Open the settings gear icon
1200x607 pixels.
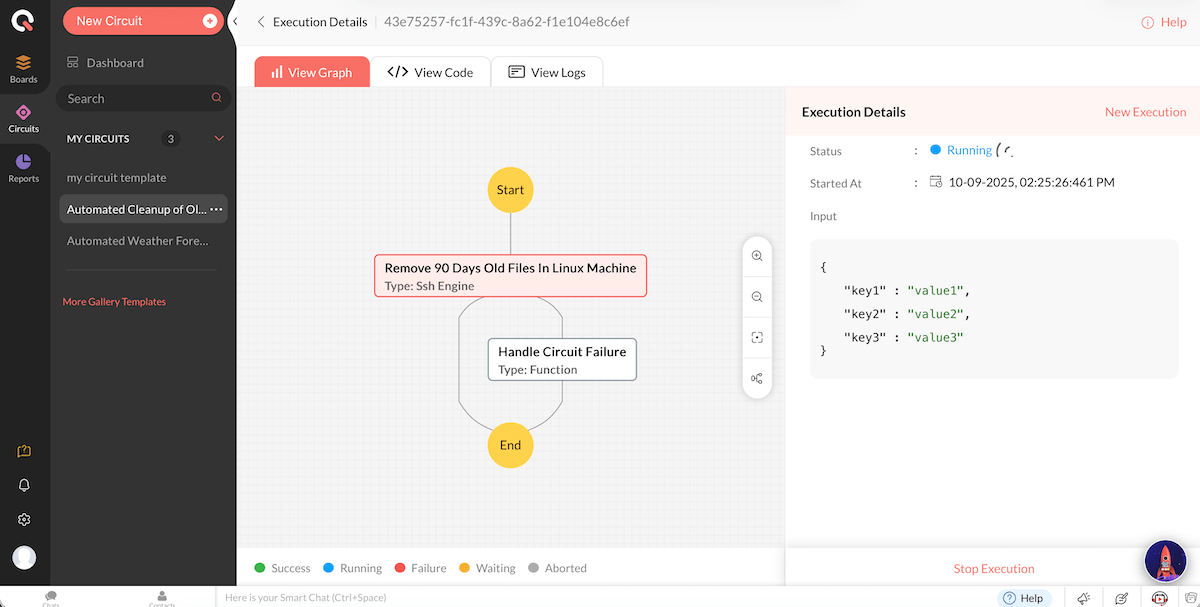pyautogui.click(x=24, y=520)
